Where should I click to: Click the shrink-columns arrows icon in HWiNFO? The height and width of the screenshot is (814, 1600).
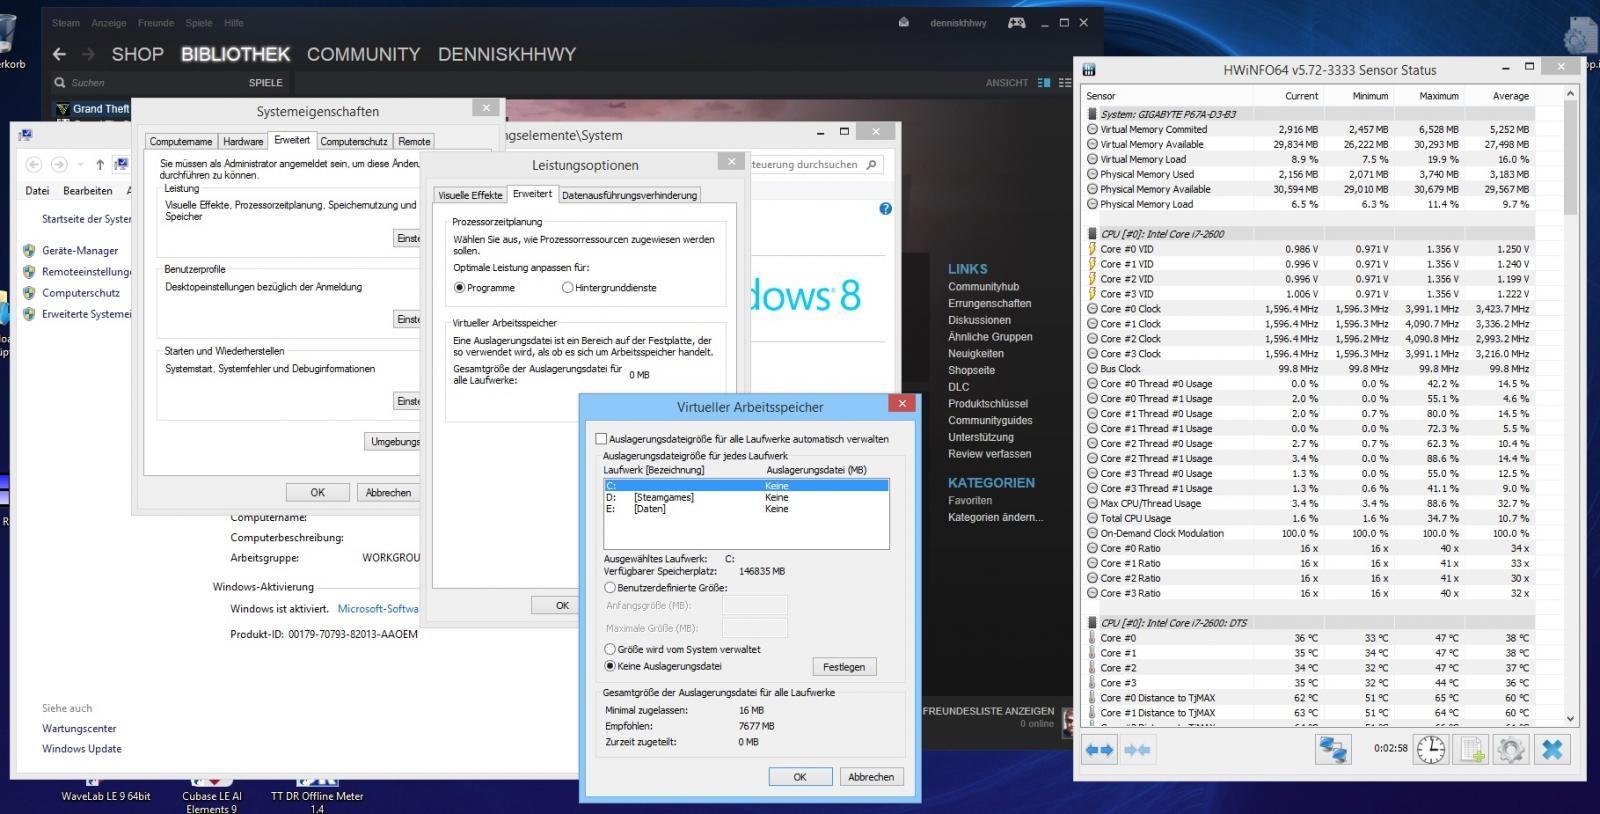tap(1137, 749)
